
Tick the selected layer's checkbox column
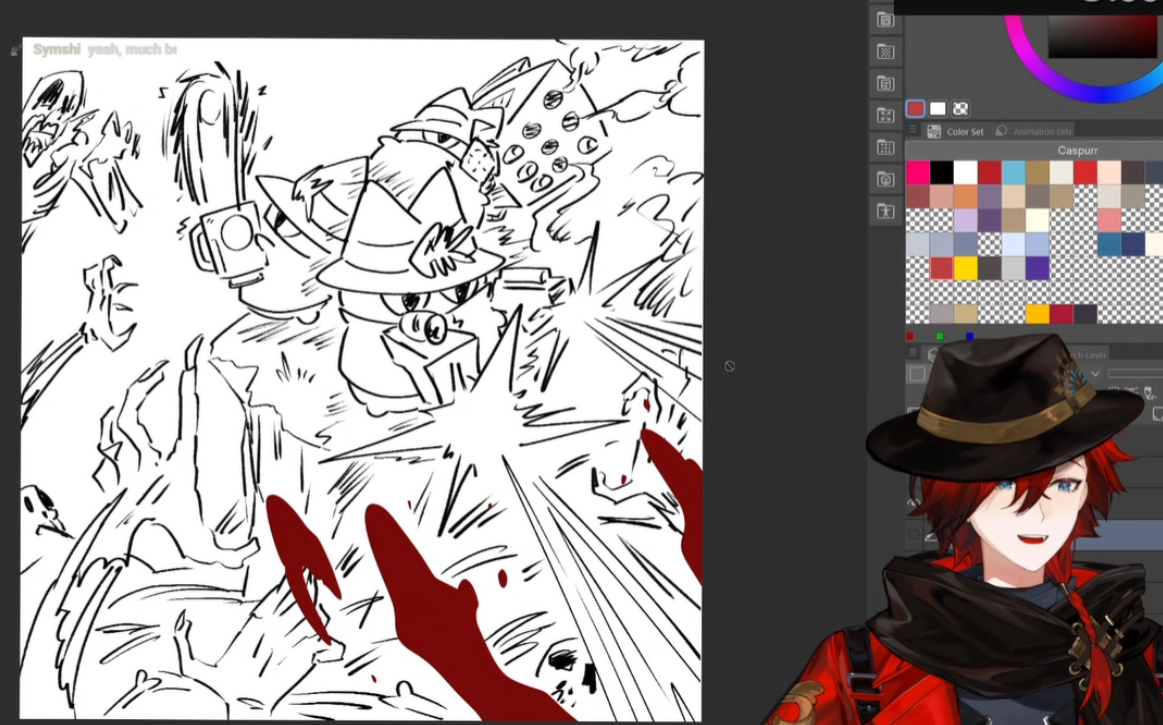pos(914,535)
